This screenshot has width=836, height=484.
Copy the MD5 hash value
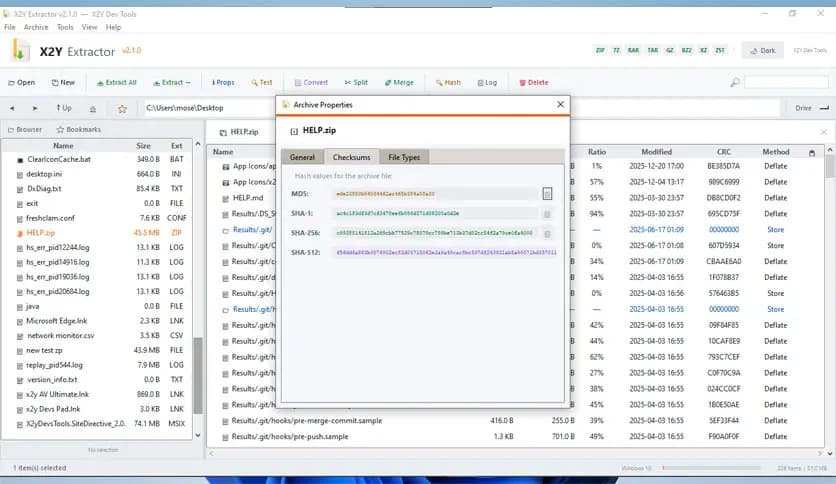[547, 193]
